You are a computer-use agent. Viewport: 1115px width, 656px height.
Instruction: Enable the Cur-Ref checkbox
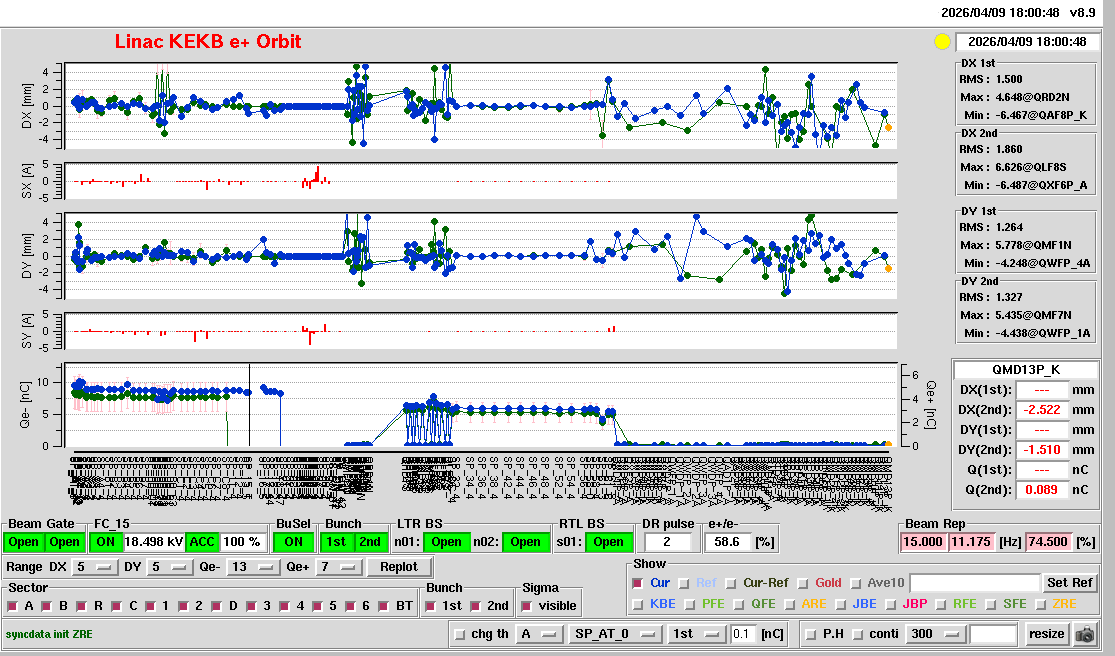(x=732, y=583)
